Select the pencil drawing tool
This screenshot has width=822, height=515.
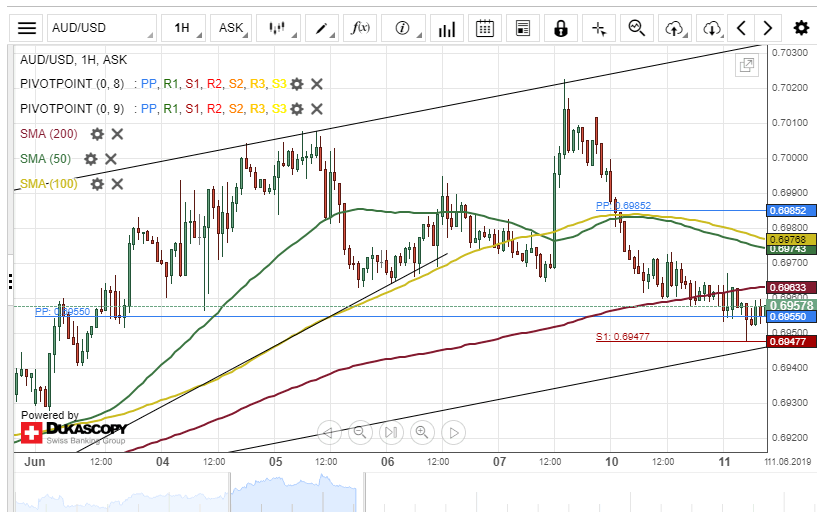321,28
